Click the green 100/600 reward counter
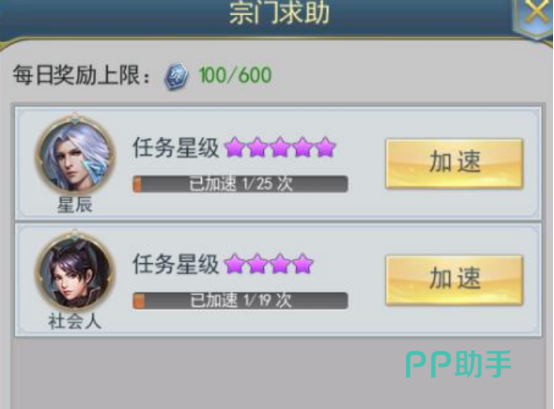 click(x=235, y=75)
